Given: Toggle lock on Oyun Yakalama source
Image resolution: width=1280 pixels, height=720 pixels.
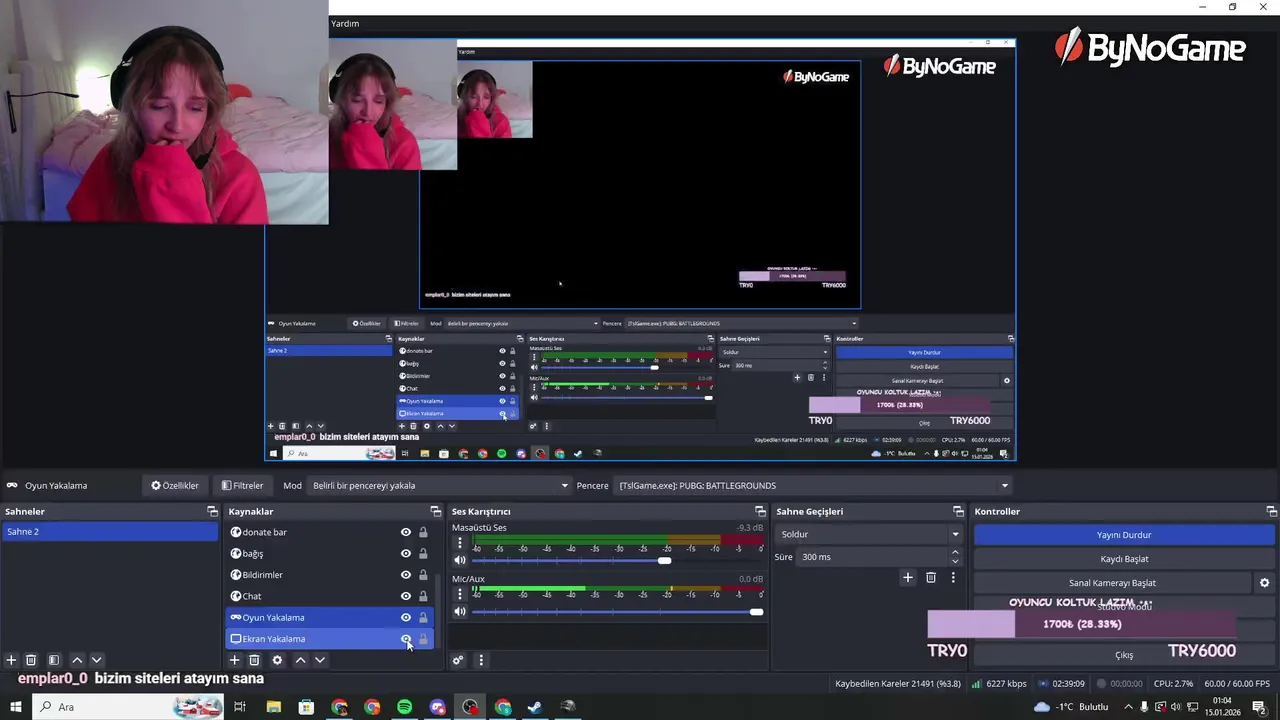Looking at the screenshot, I should click(x=423, y=618).
